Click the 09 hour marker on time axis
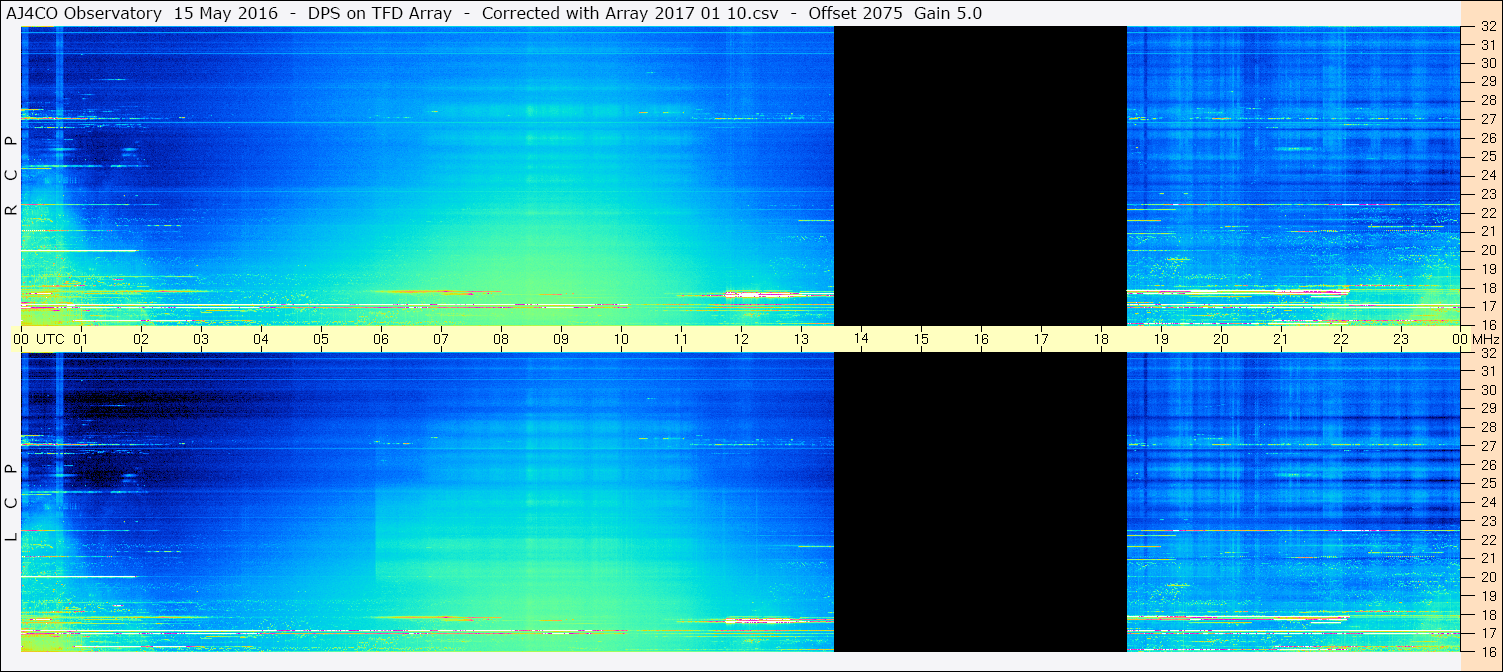The image size is (1503, 672). click(x=561, y=339)
